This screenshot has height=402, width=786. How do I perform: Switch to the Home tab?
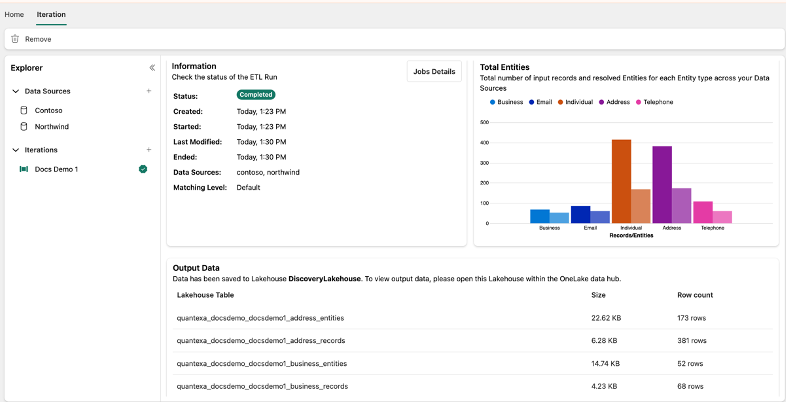click(x=14, y=15)
